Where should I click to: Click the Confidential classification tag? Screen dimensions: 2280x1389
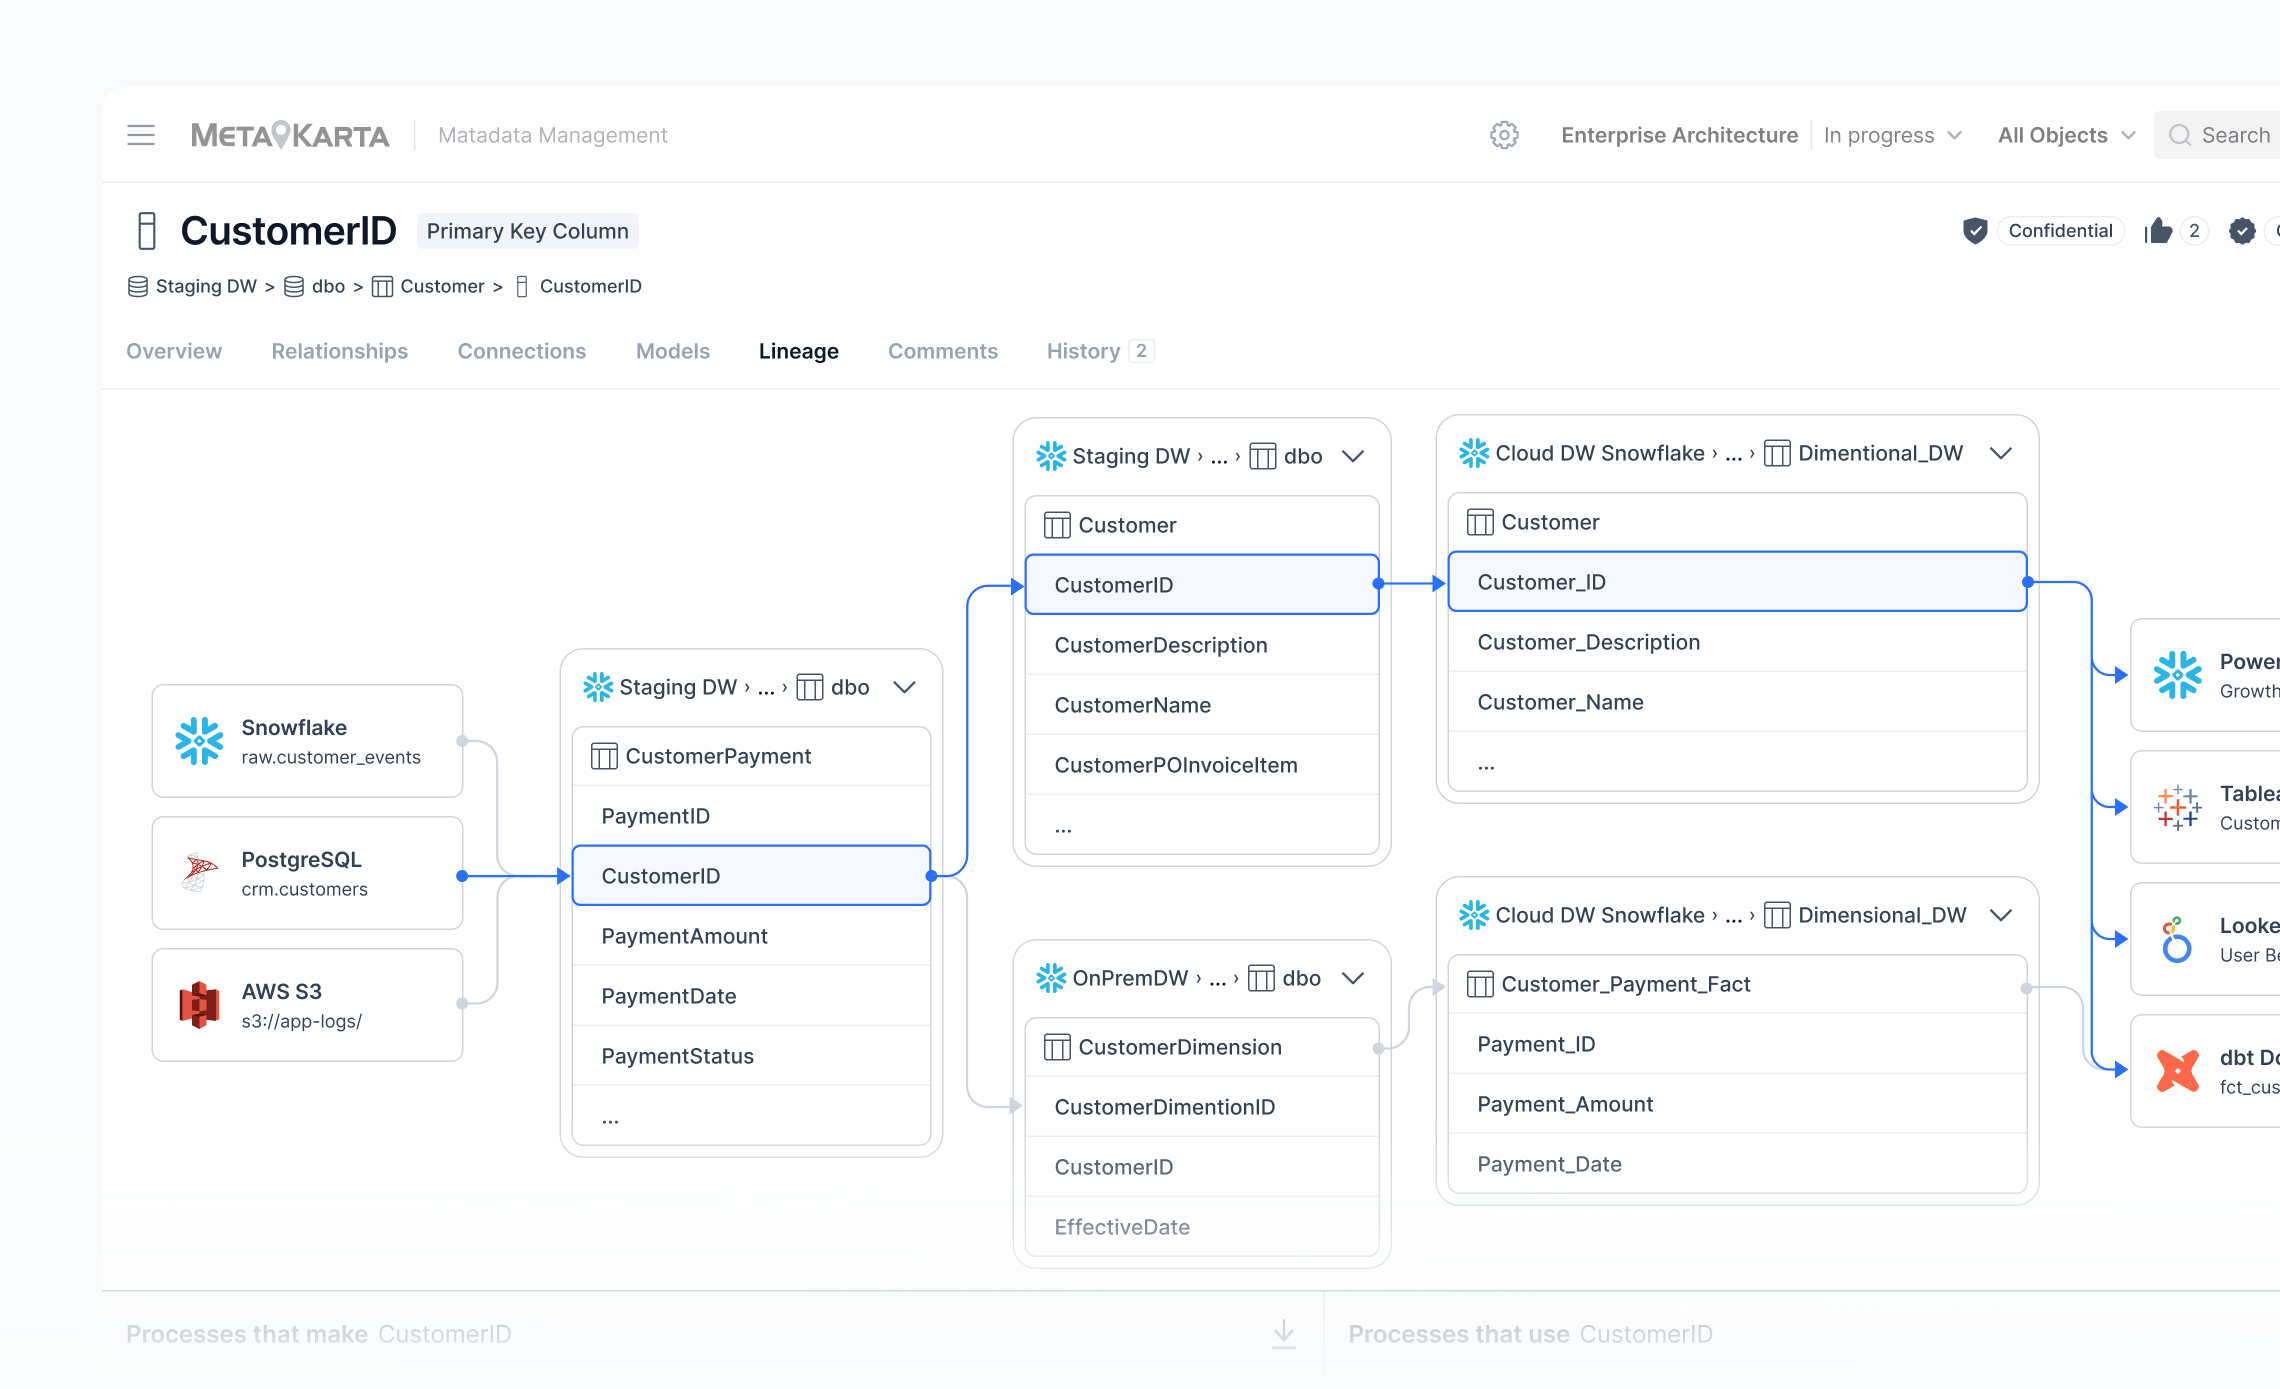[x=2060, y=231]
